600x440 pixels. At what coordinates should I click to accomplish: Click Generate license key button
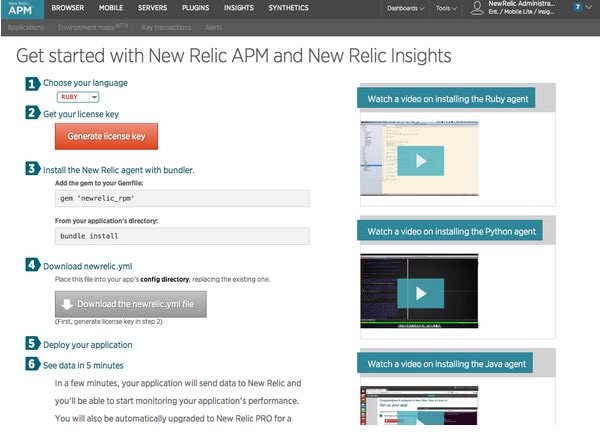point(106,136)
